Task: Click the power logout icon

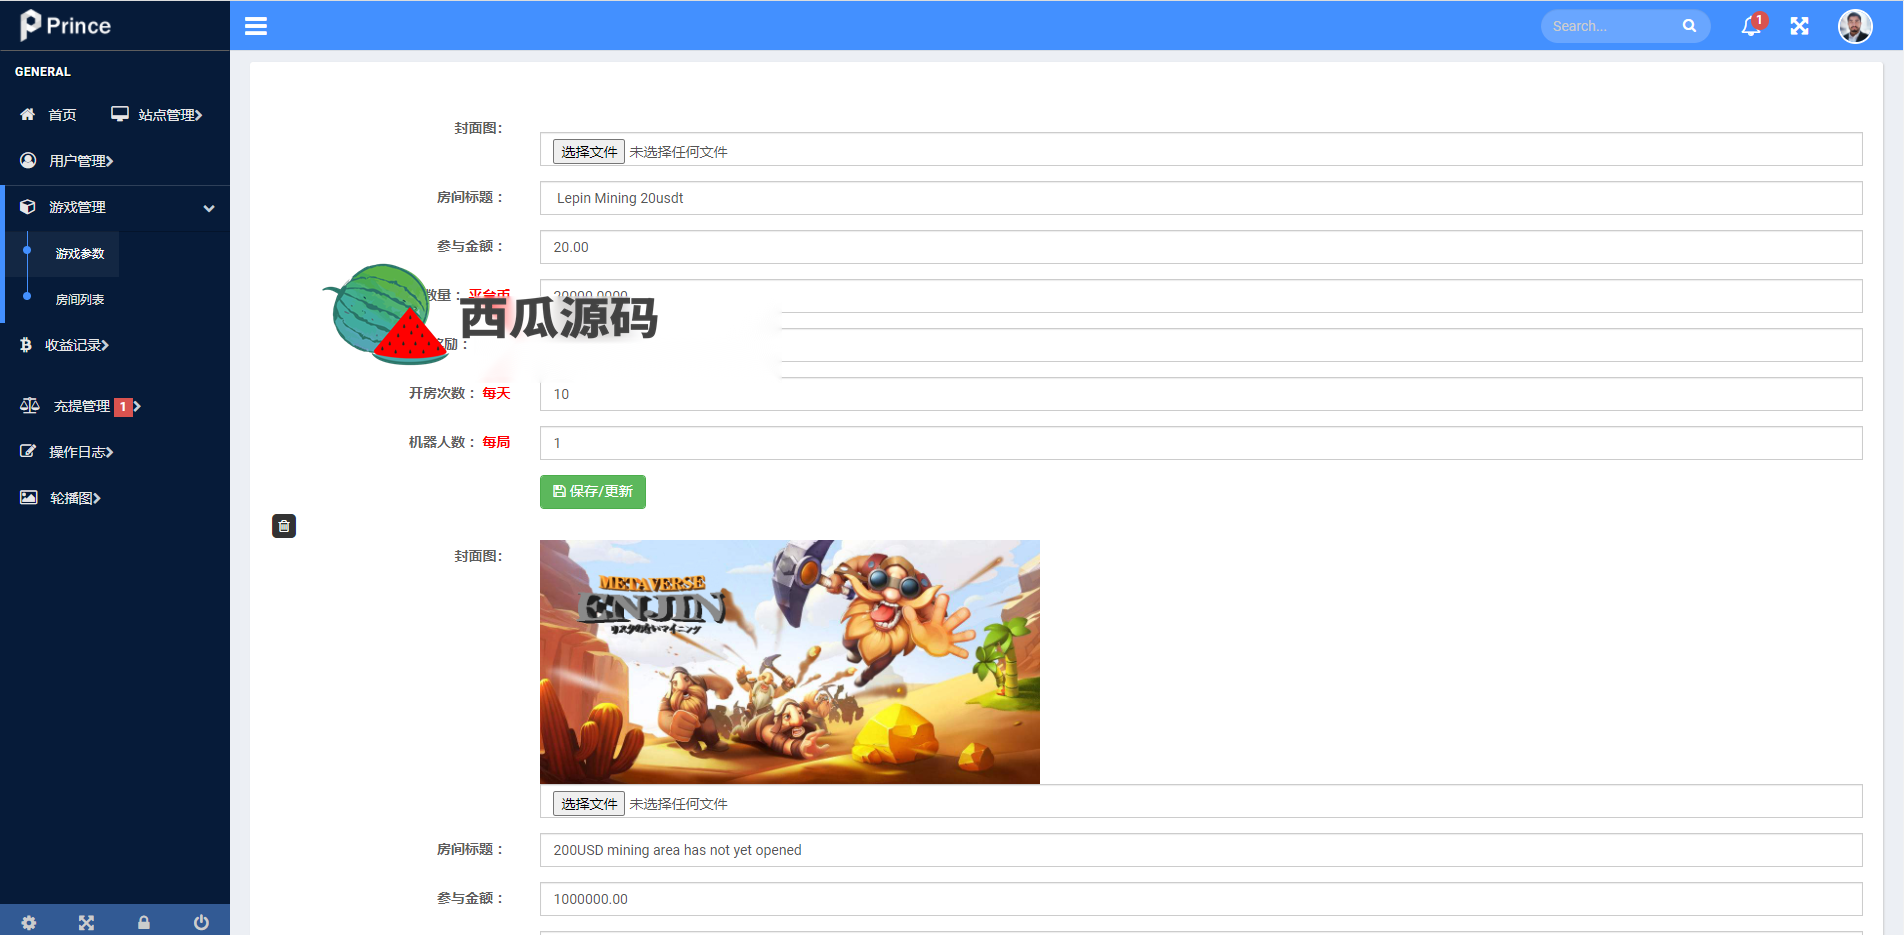Action: click(x=201, y=922)
